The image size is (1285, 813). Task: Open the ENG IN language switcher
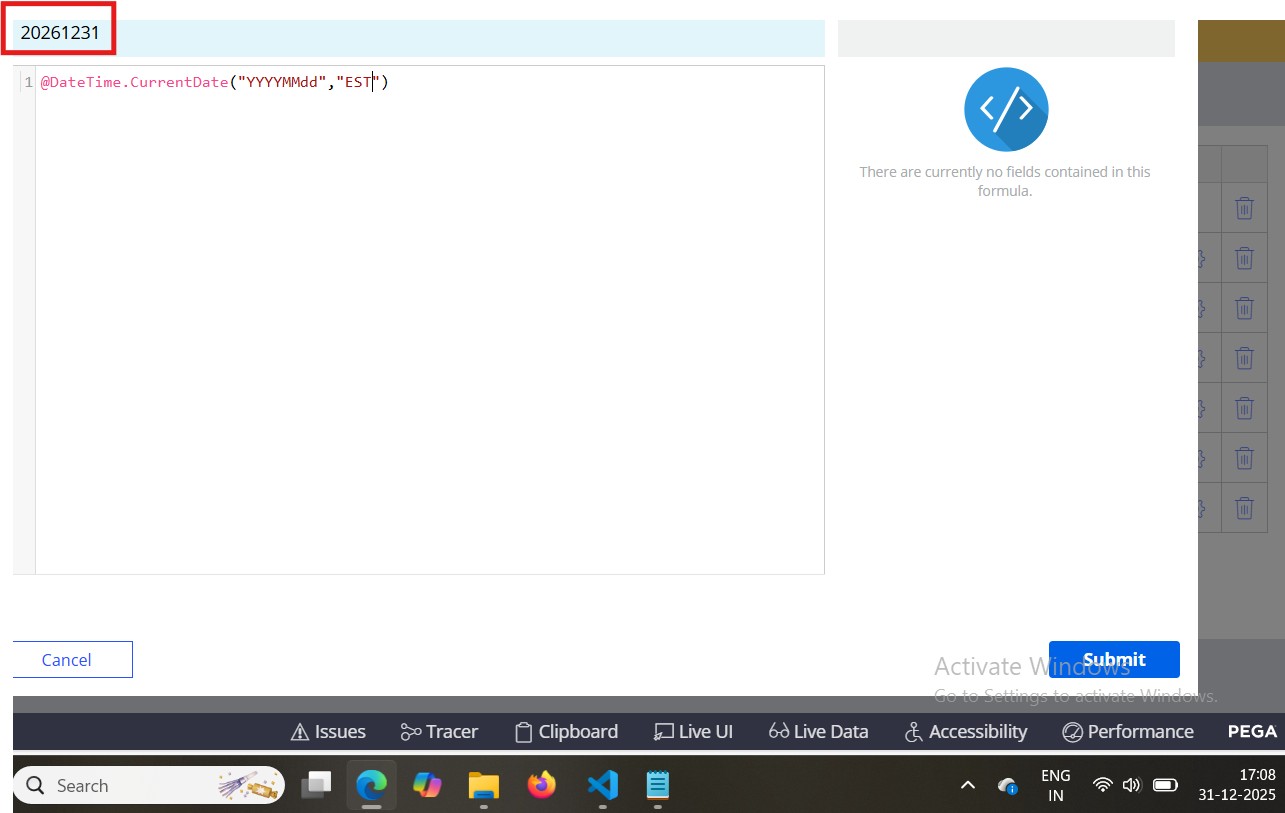1055,785
